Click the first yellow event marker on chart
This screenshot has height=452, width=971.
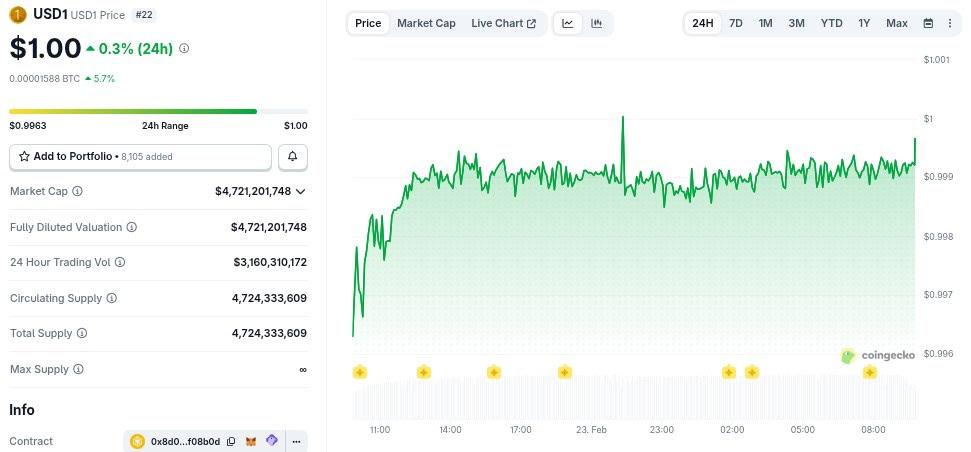[x=360, y=372]
